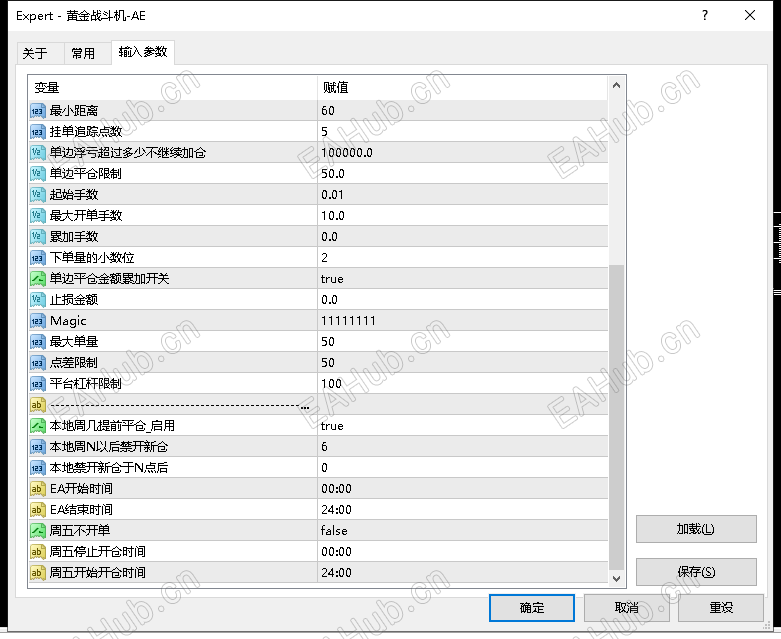Viewport: 781px width, 639px height.
Task: Click the 本地周N以后禁开新仓 value 6
Action: (x=325, y=447)
